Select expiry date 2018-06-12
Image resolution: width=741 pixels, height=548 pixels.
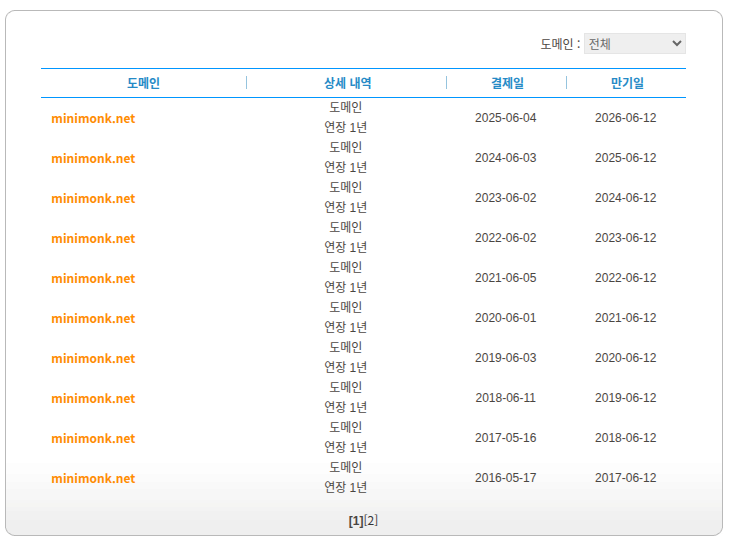point(626,438)
